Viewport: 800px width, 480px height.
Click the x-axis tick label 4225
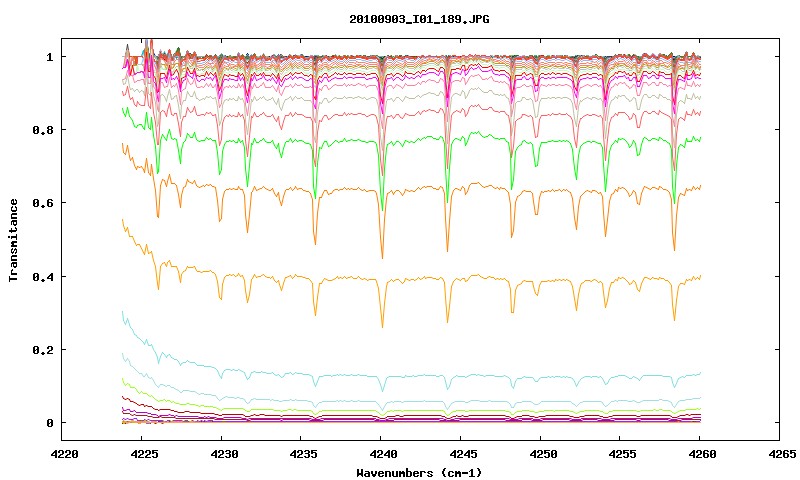pyautogui.click(x=144, y=454)
